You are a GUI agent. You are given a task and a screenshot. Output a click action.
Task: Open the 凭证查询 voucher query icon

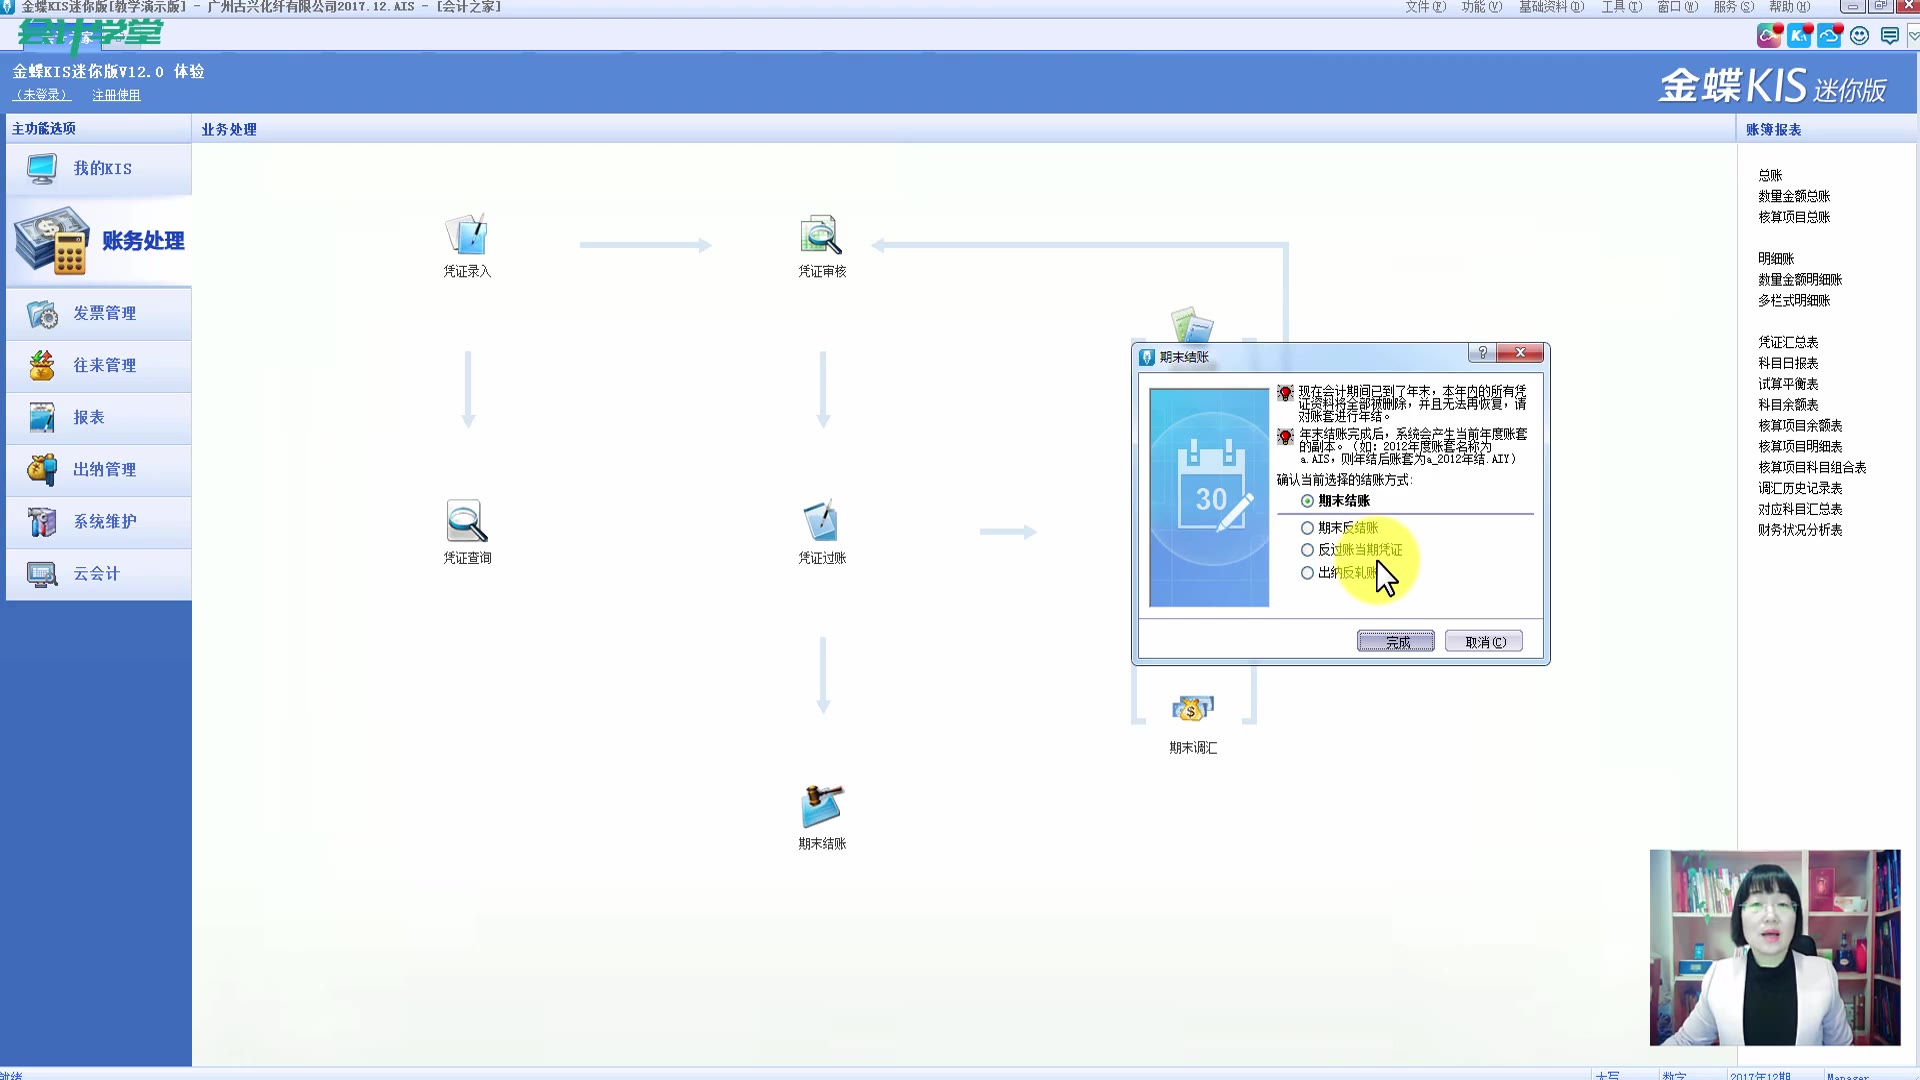click(x=467, y=521)
